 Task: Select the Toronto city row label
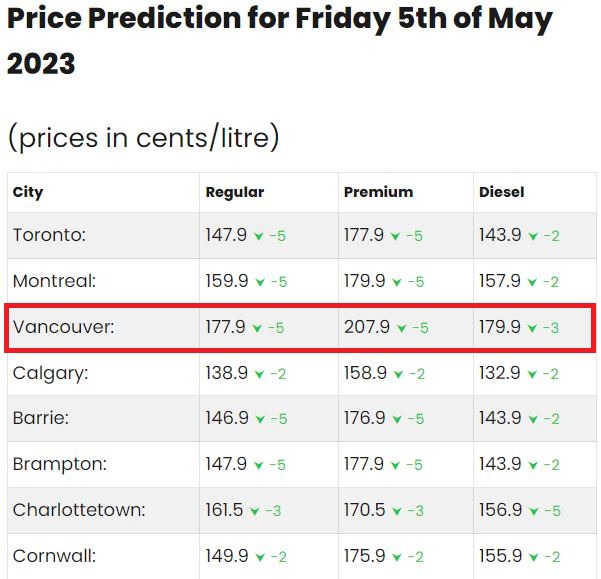tap(49, 235)
